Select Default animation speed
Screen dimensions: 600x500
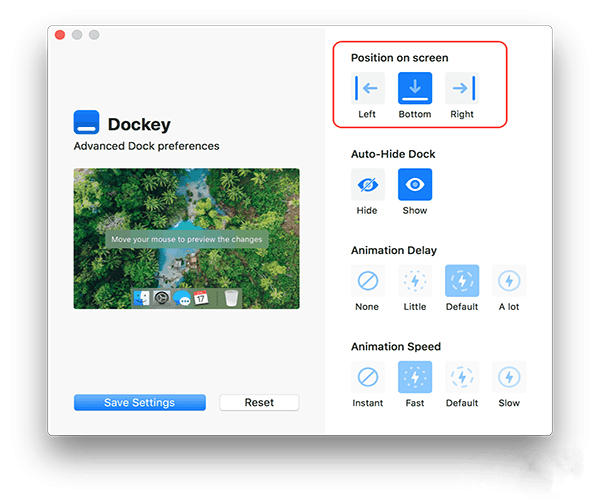coord(462,377)
